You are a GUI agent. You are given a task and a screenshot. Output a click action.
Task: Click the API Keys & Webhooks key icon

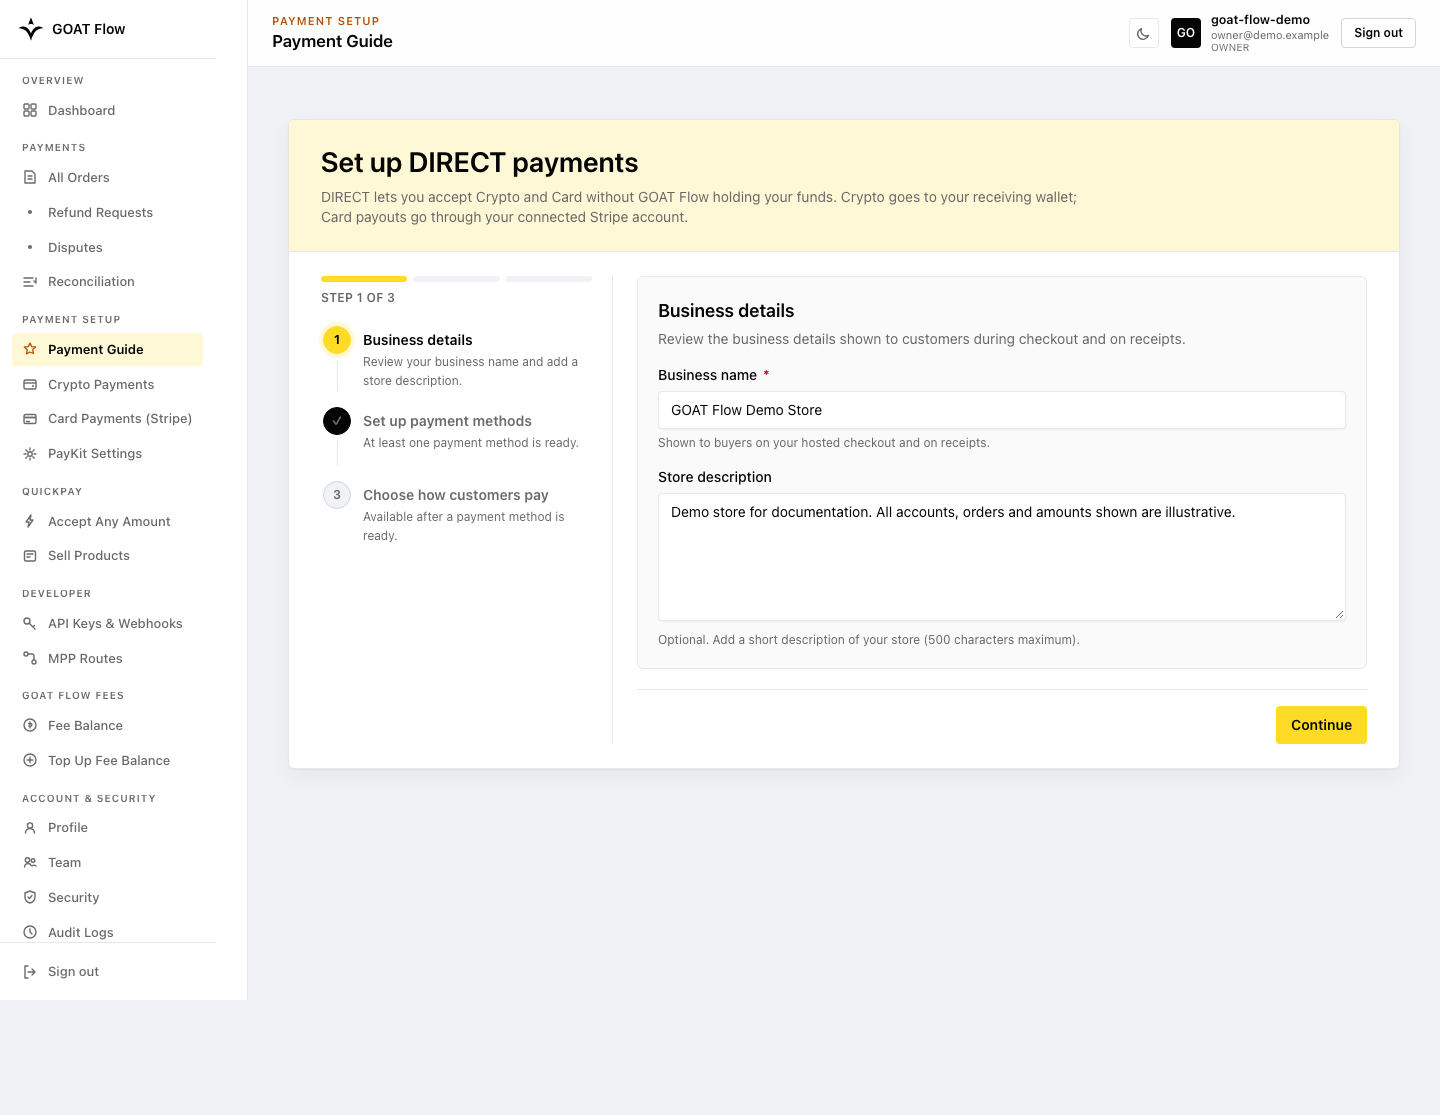(x=30, y=623)
